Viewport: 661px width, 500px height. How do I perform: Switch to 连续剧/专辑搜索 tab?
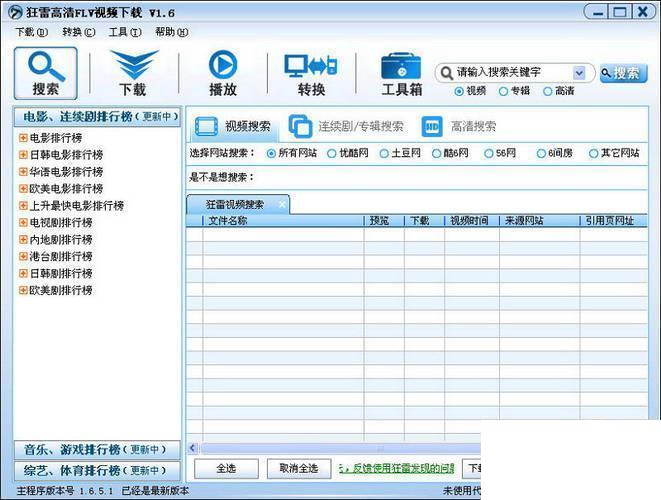tap(346, 126)
